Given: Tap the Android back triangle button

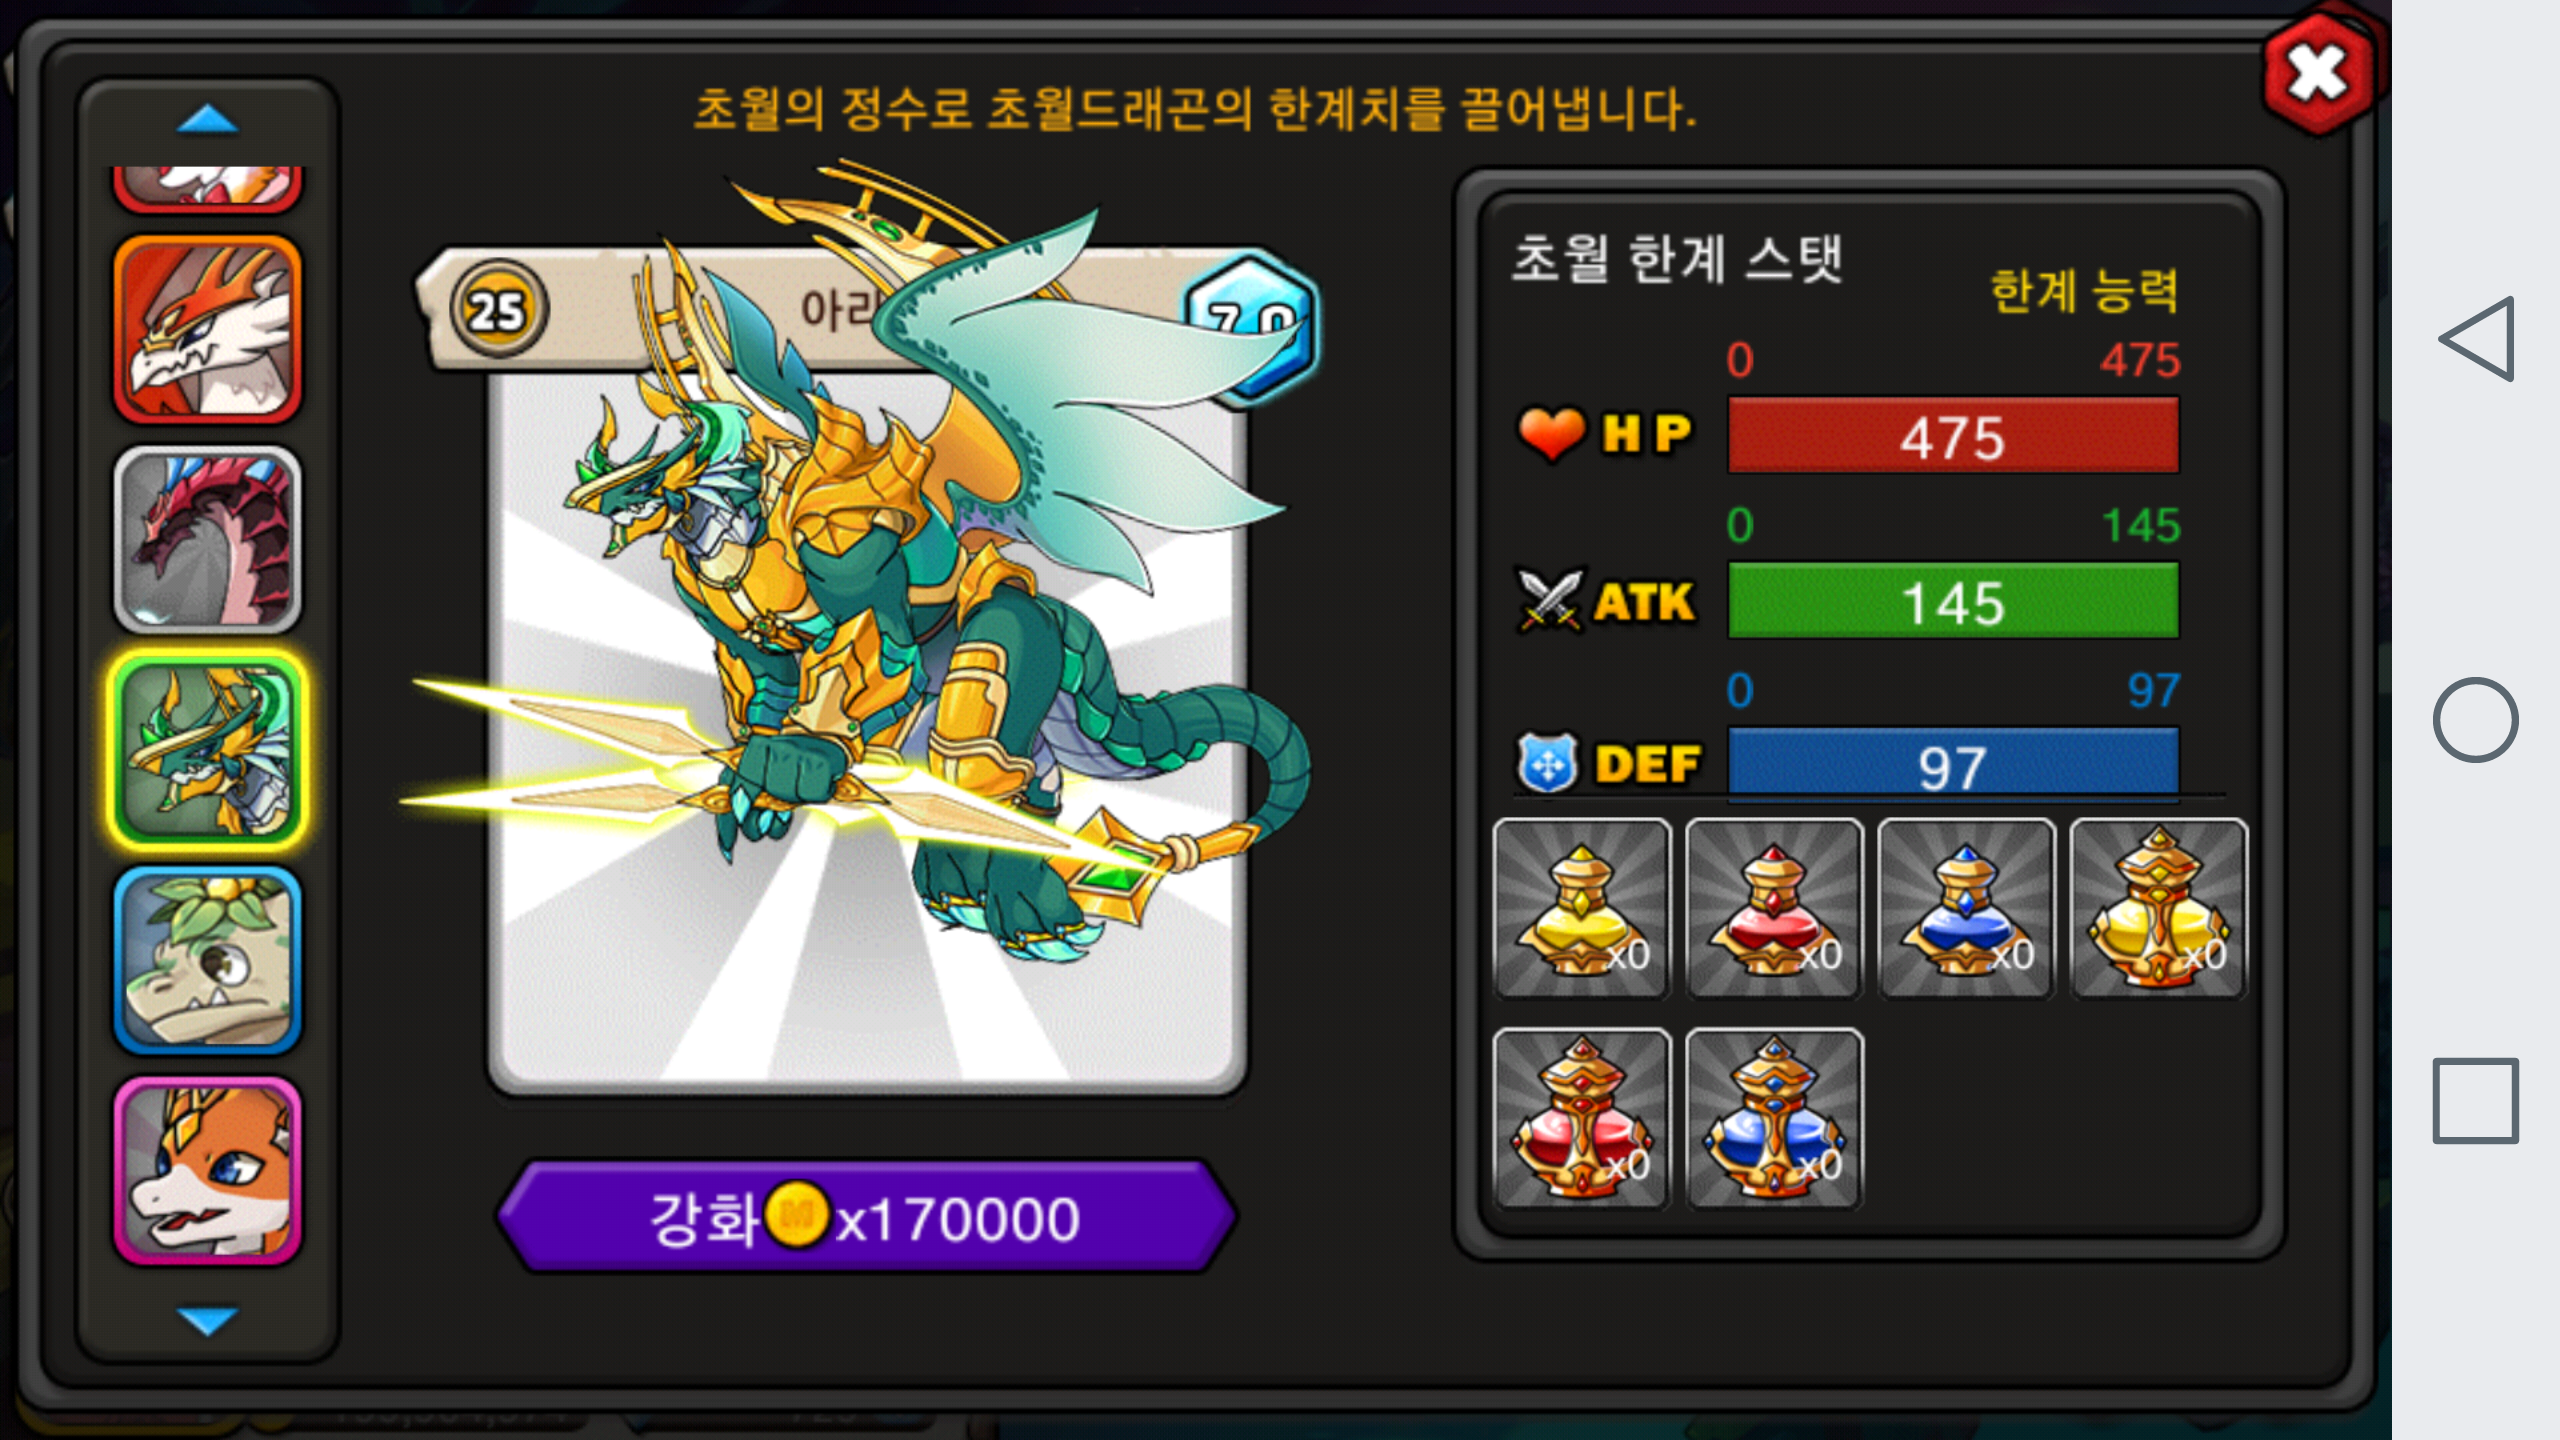Looking at the screenshot, I should (x=2477, y=339).
